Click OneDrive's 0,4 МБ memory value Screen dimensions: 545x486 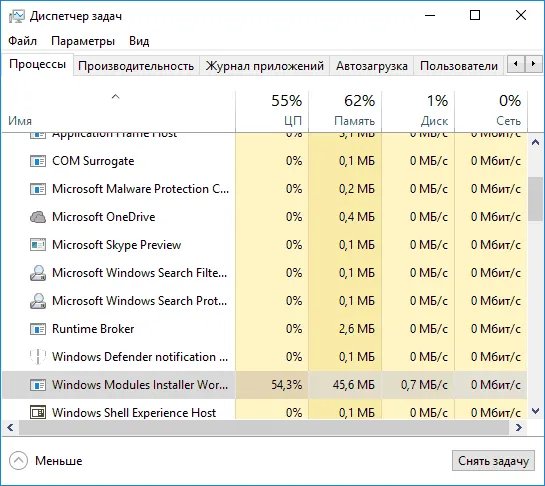357,217
